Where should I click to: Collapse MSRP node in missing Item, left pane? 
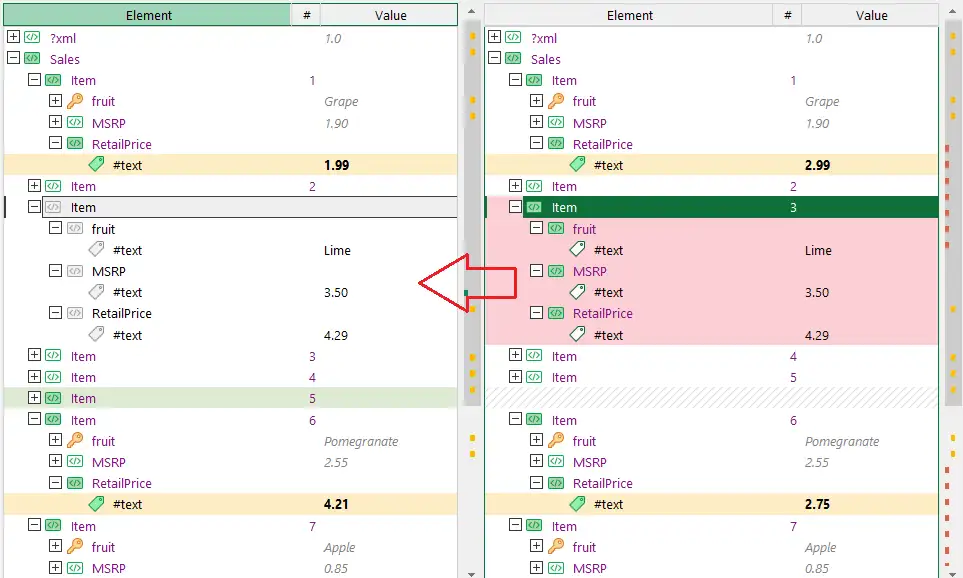55,270
